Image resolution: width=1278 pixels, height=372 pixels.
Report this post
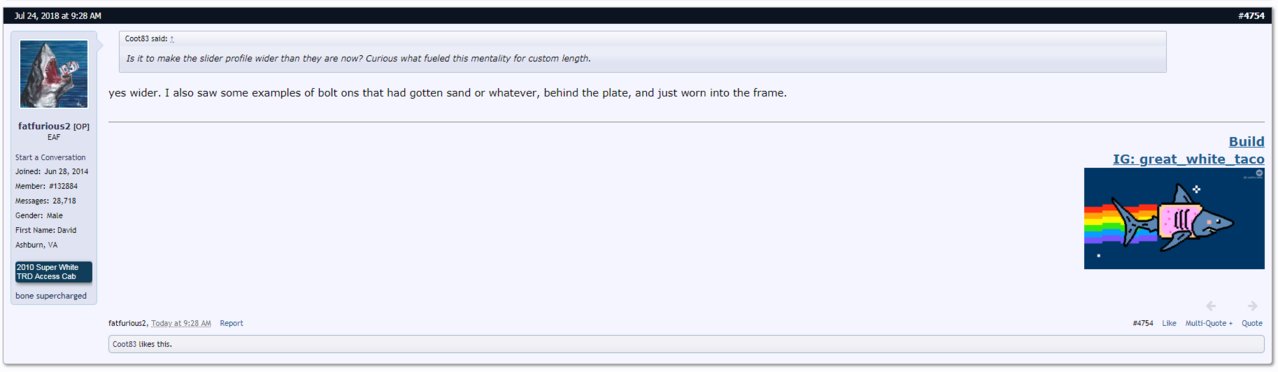pos(231,323)
